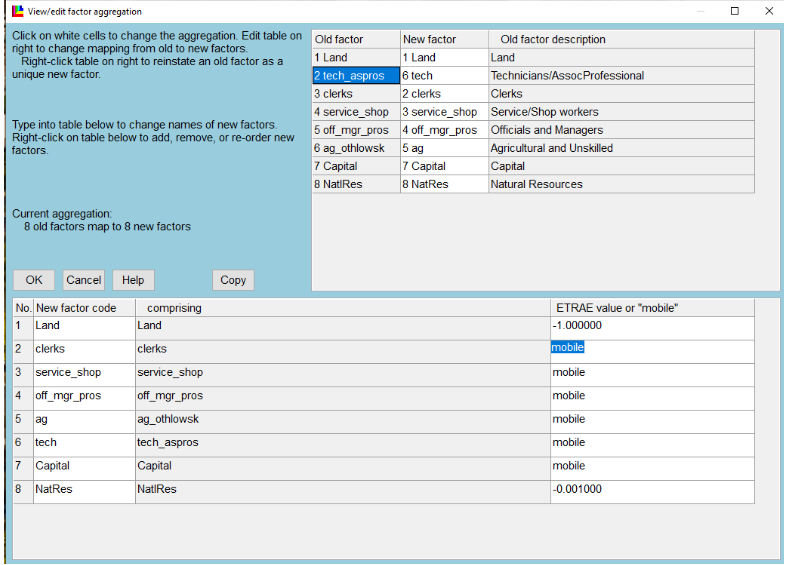Click comprising cell 'ag_othlowsk'
785x565 pixels.
point(342,421)
